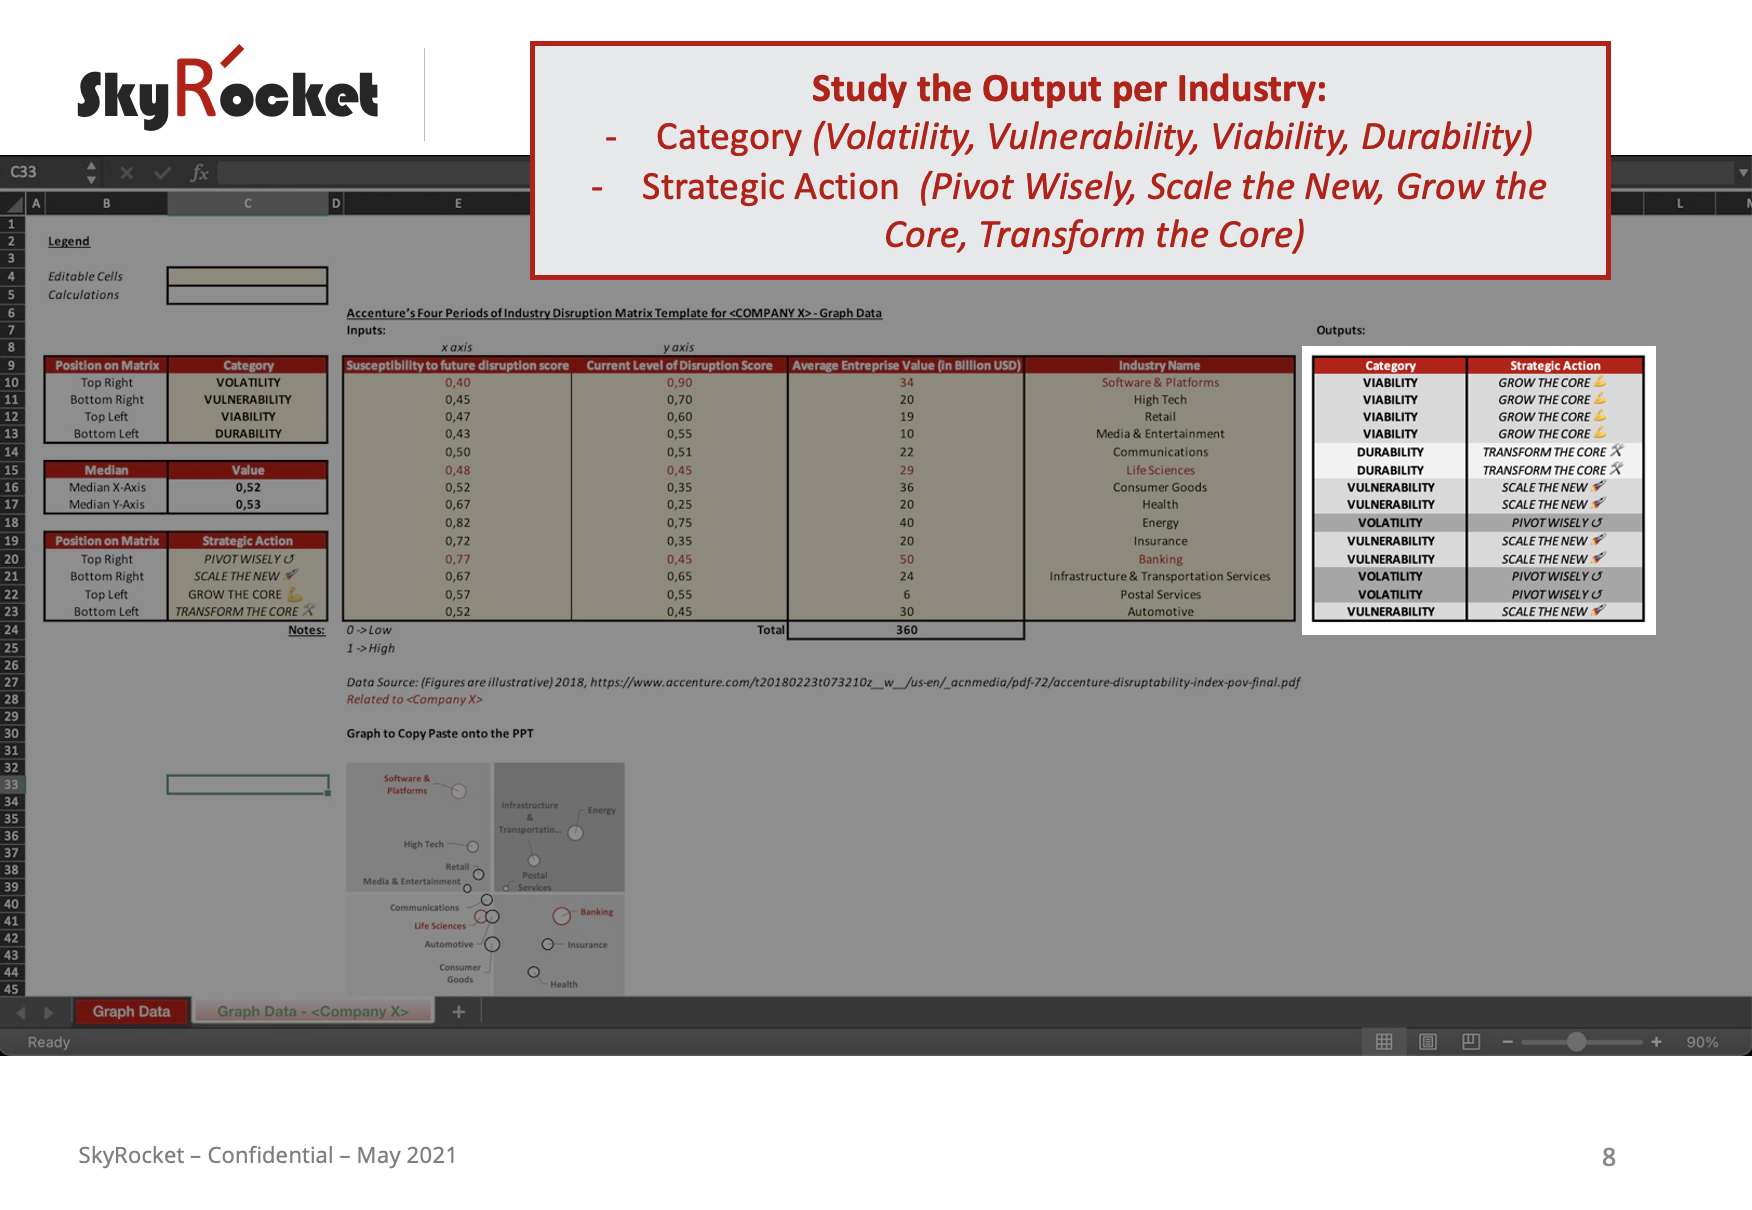1752x1210 pixels.
Task: Click the Name Box up arrow
Action: [90, 165]
